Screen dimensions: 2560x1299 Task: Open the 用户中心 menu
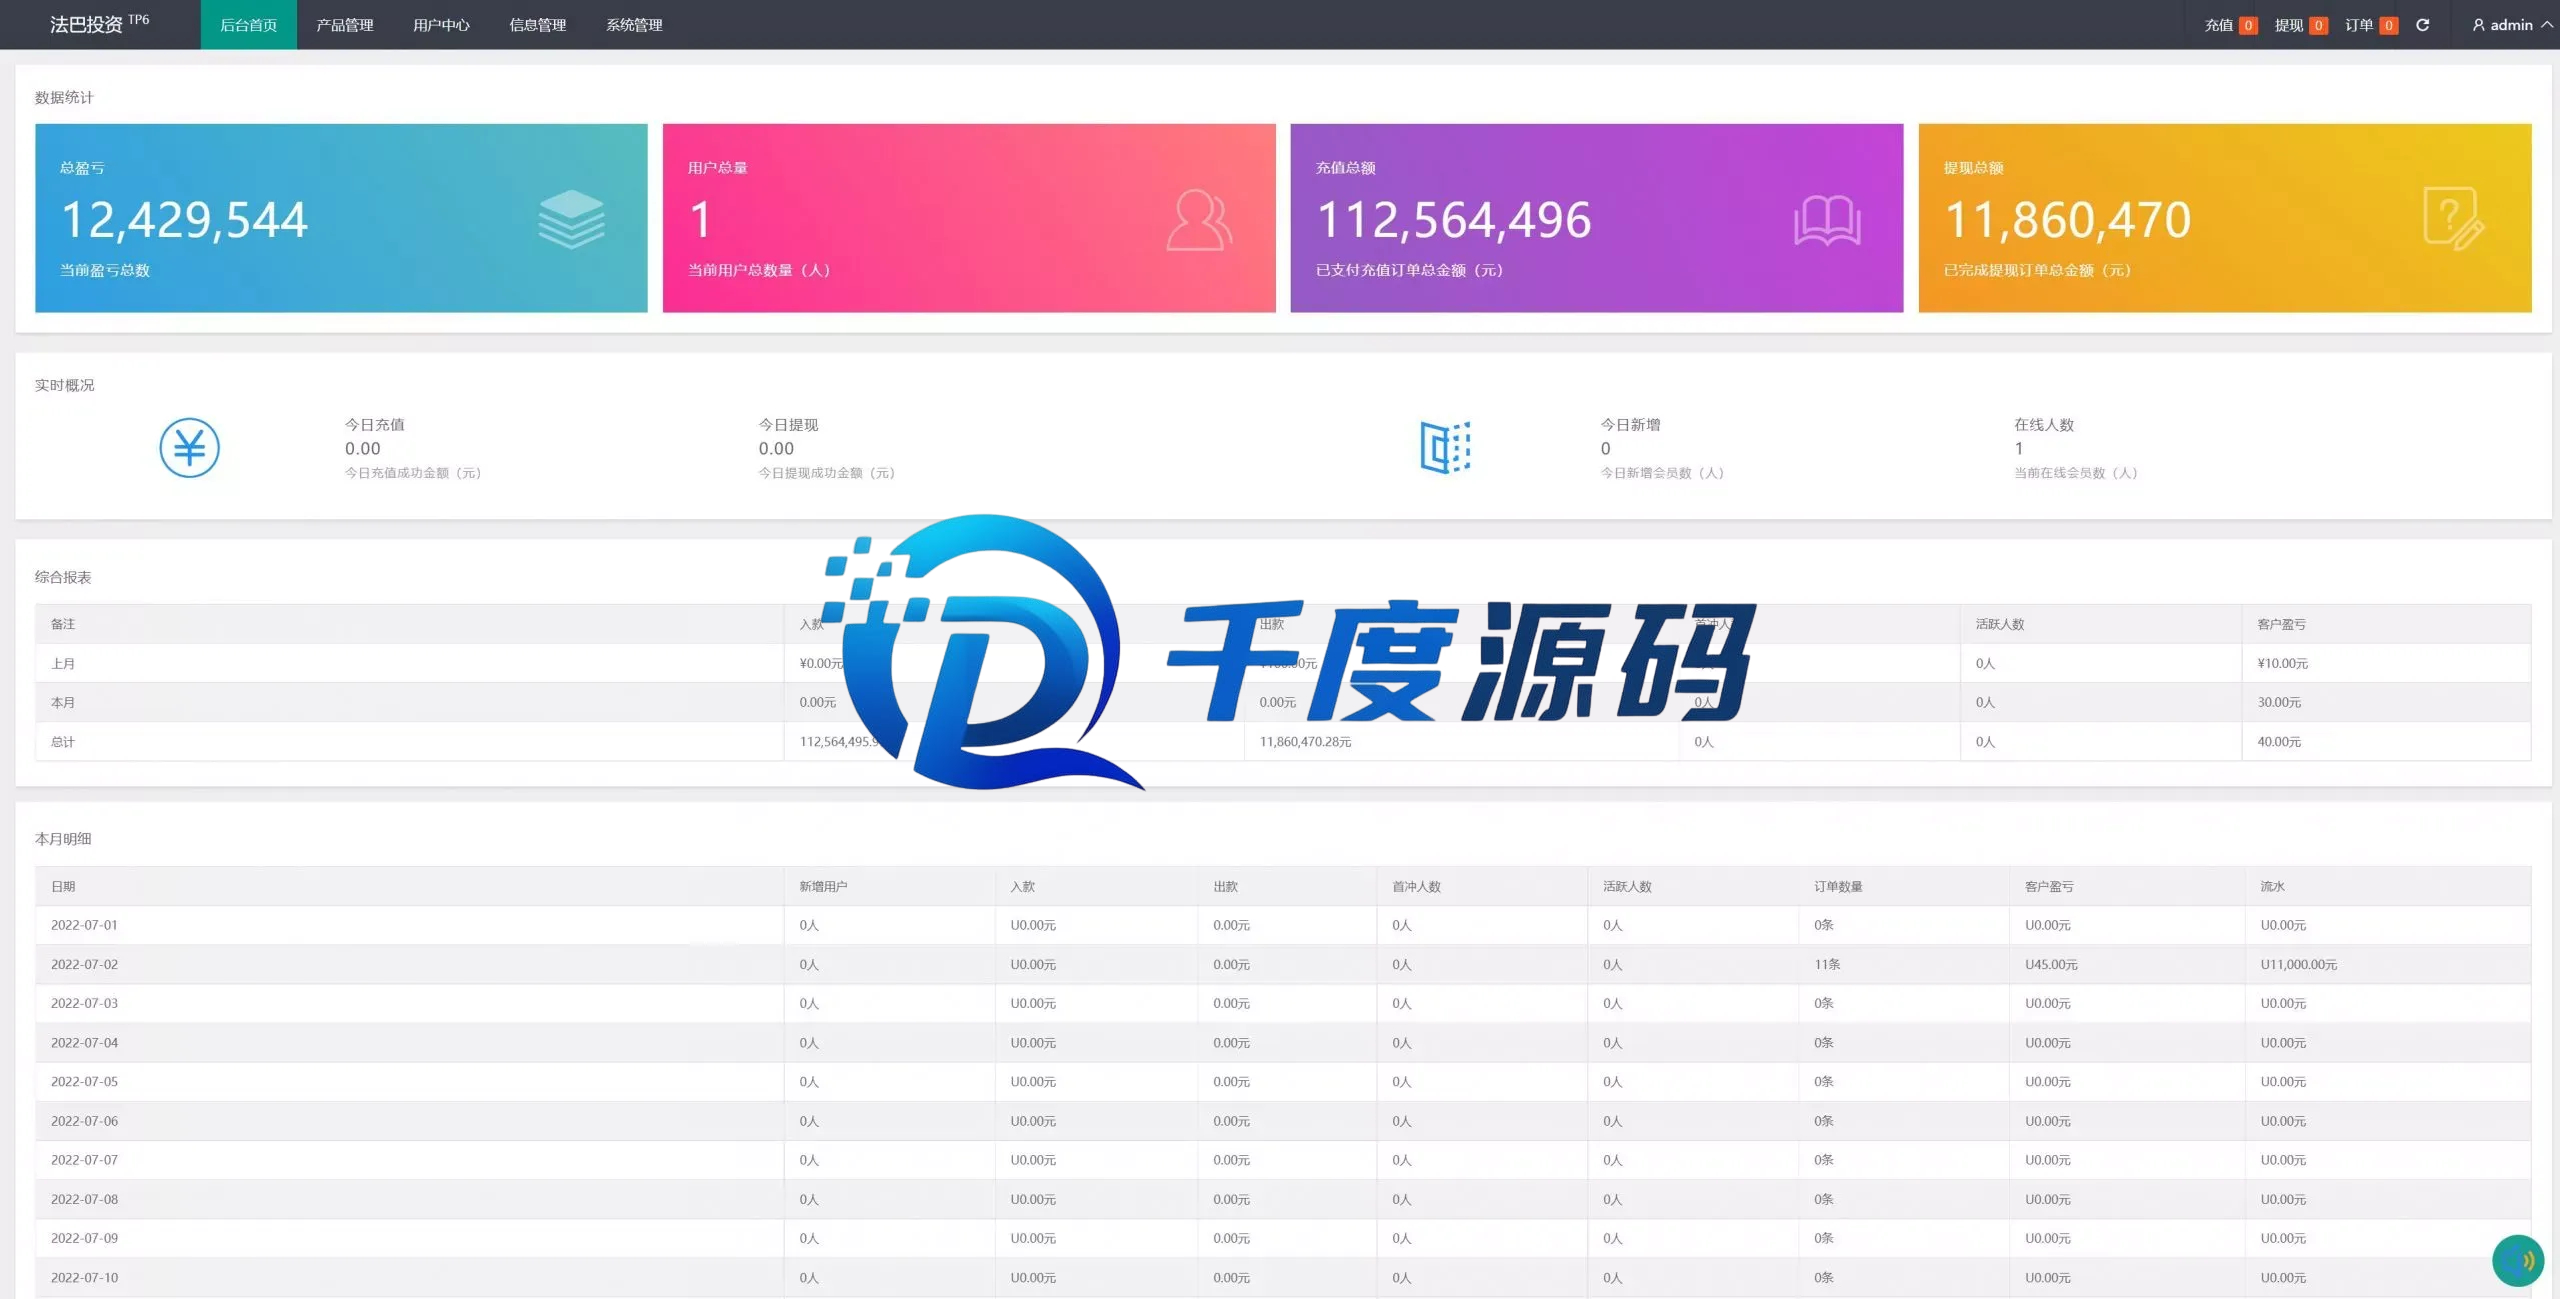441,25
